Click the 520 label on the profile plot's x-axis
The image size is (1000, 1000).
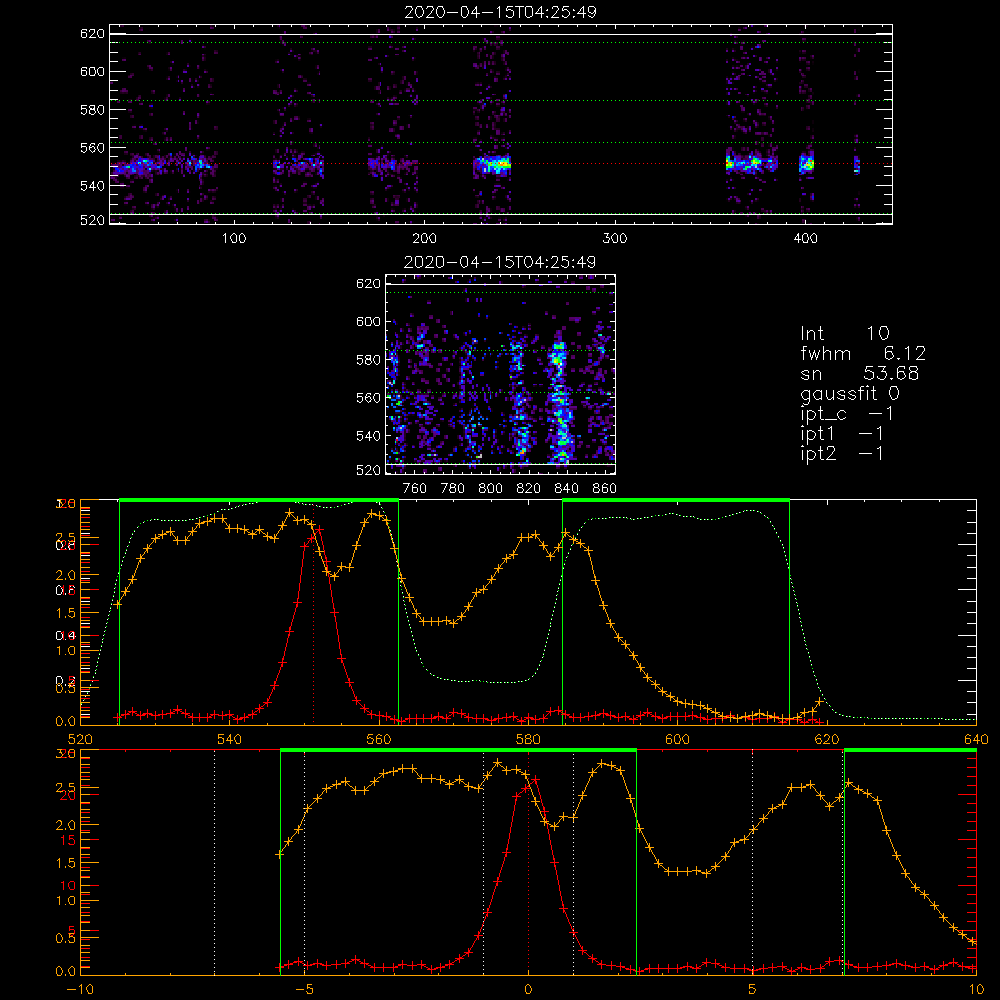[80, 739]
